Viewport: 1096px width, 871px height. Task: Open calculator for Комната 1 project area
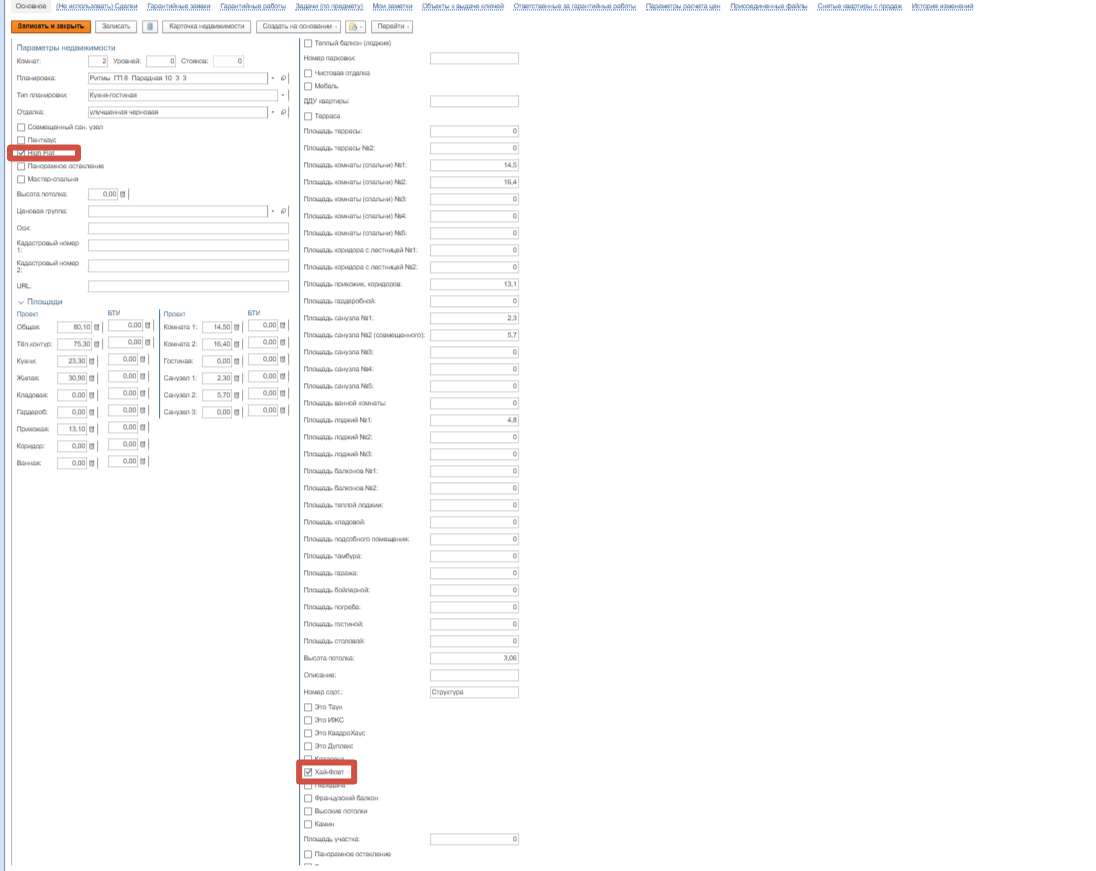tap(238, 327)
